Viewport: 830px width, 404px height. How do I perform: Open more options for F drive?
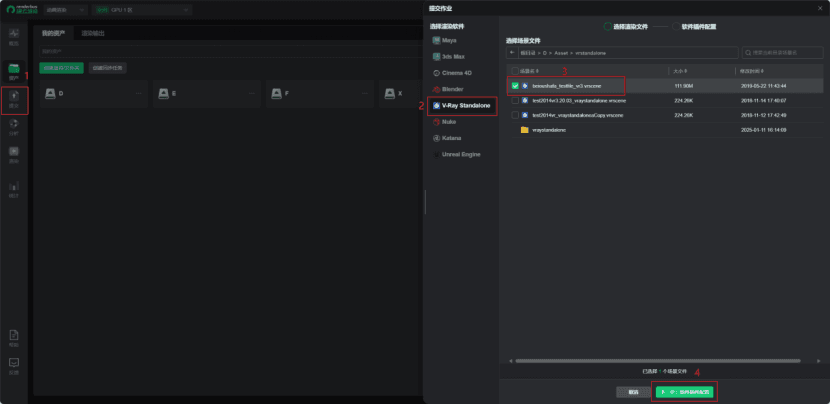coord(365,93)
